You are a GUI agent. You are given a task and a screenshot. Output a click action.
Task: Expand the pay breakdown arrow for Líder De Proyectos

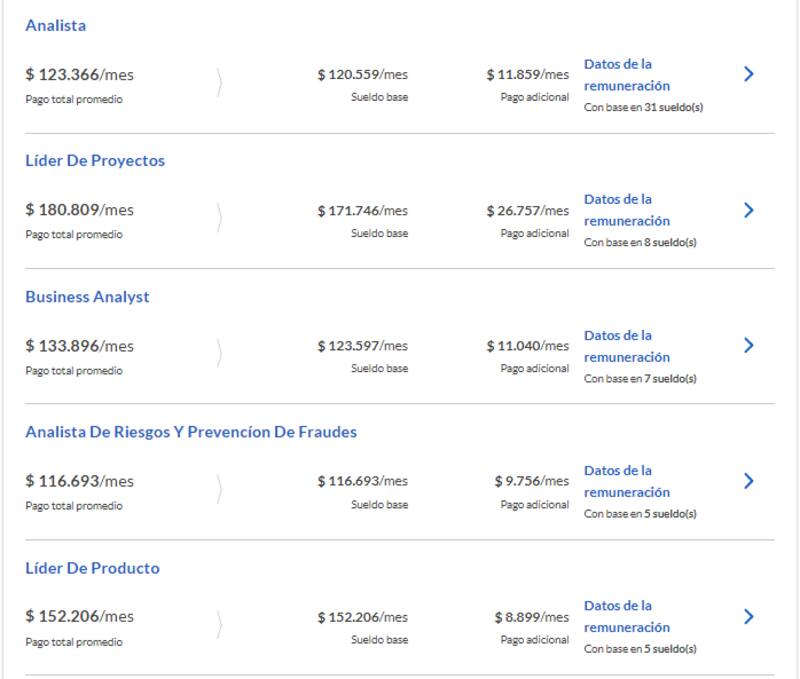[220, 219]
